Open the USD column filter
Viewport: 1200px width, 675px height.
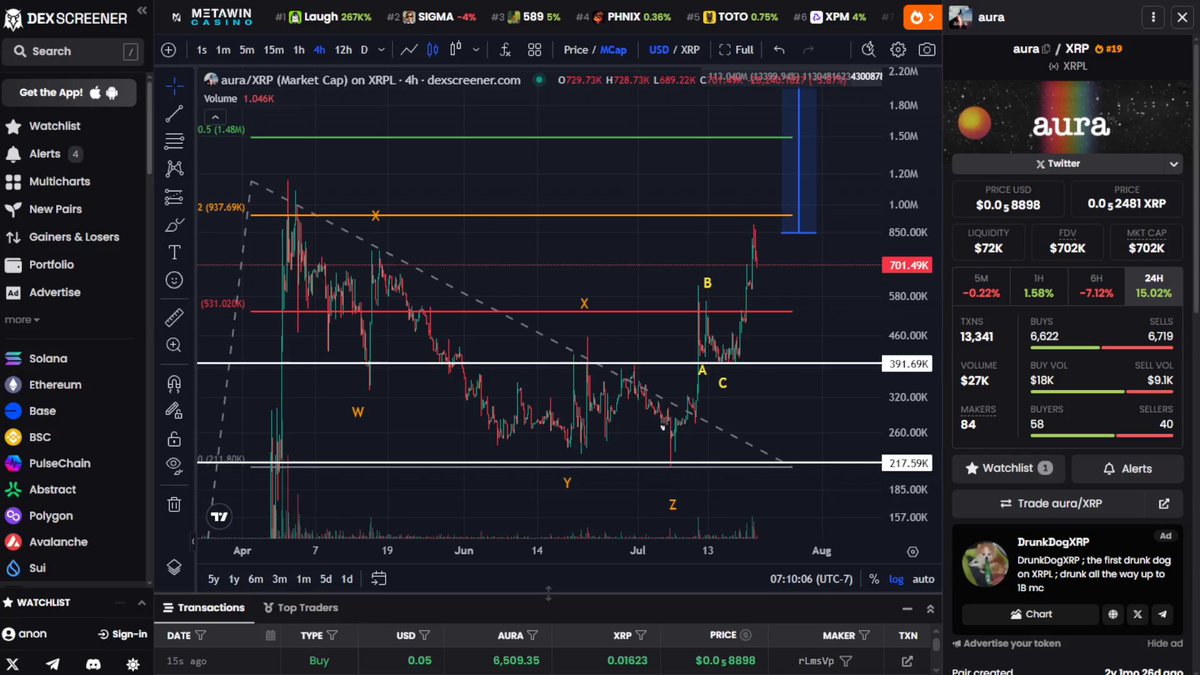point(425,635)
